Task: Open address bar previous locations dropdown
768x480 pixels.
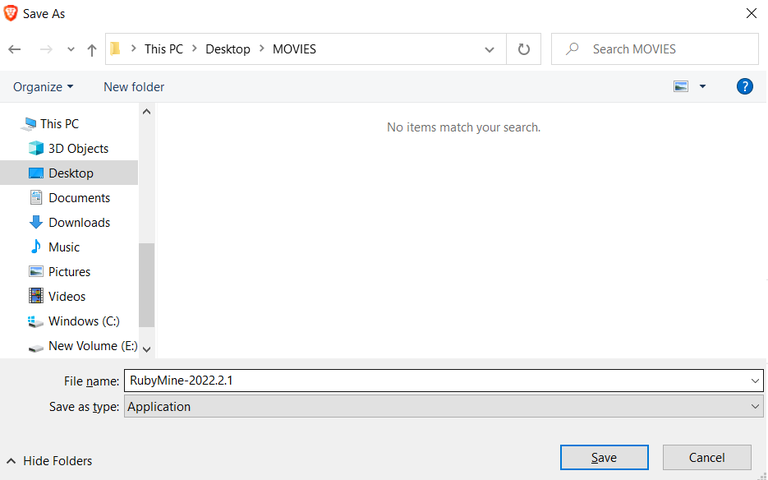Action: pos(489,49)
